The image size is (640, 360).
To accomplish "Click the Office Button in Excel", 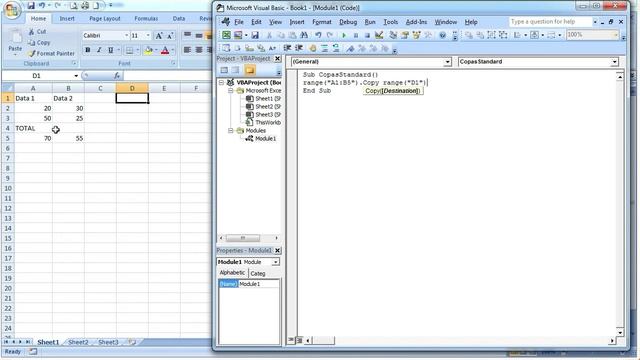I will tap(12, 10).
